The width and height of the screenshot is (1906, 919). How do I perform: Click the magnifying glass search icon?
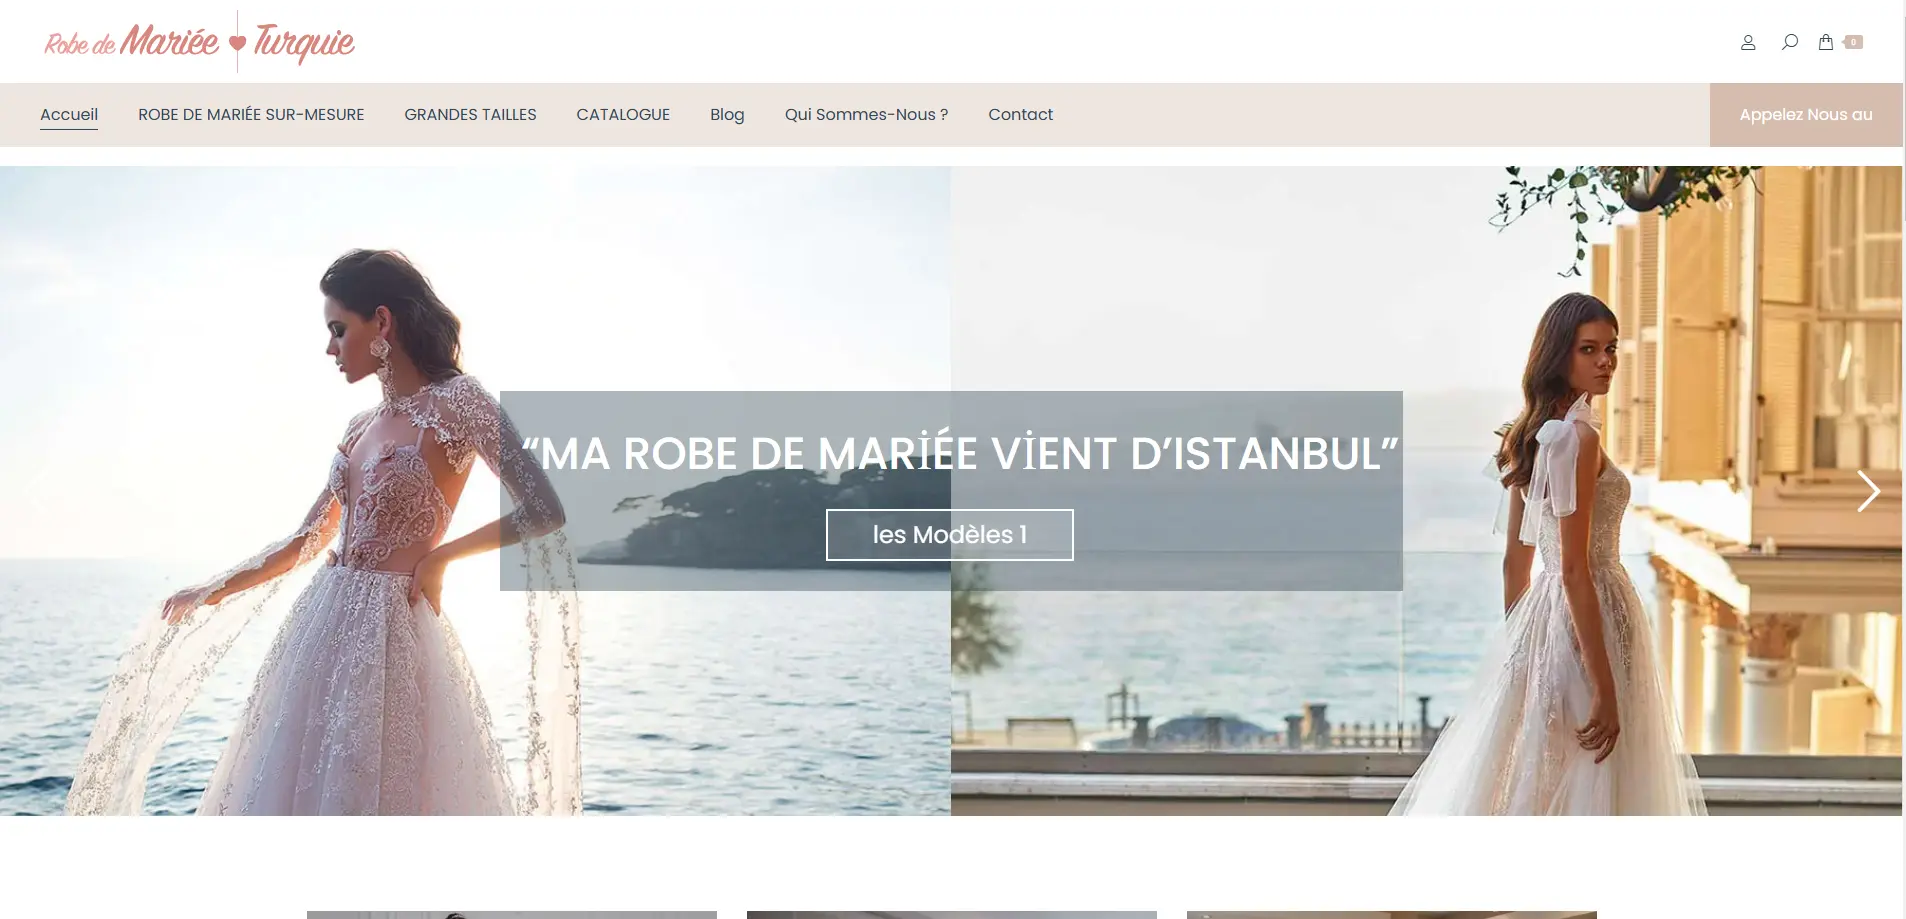click(1790, 42)
